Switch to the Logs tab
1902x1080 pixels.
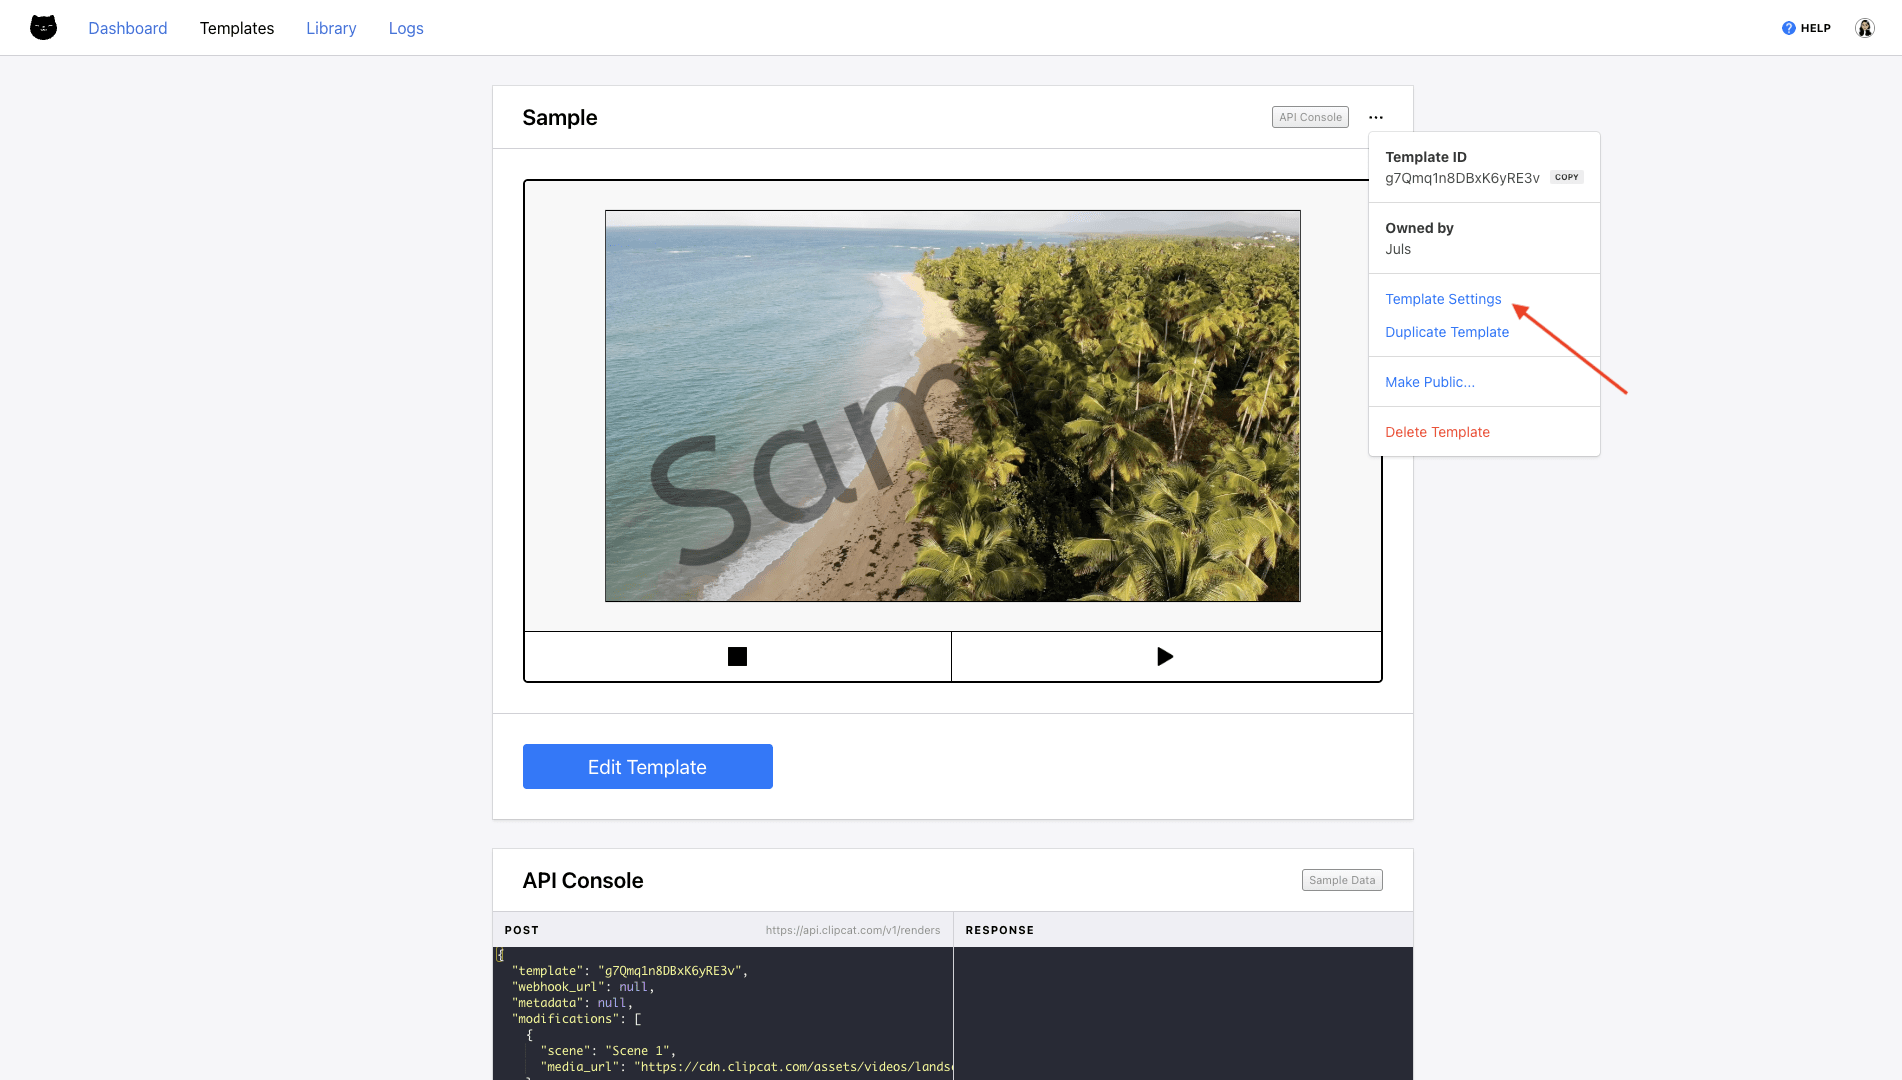[406, 28]
